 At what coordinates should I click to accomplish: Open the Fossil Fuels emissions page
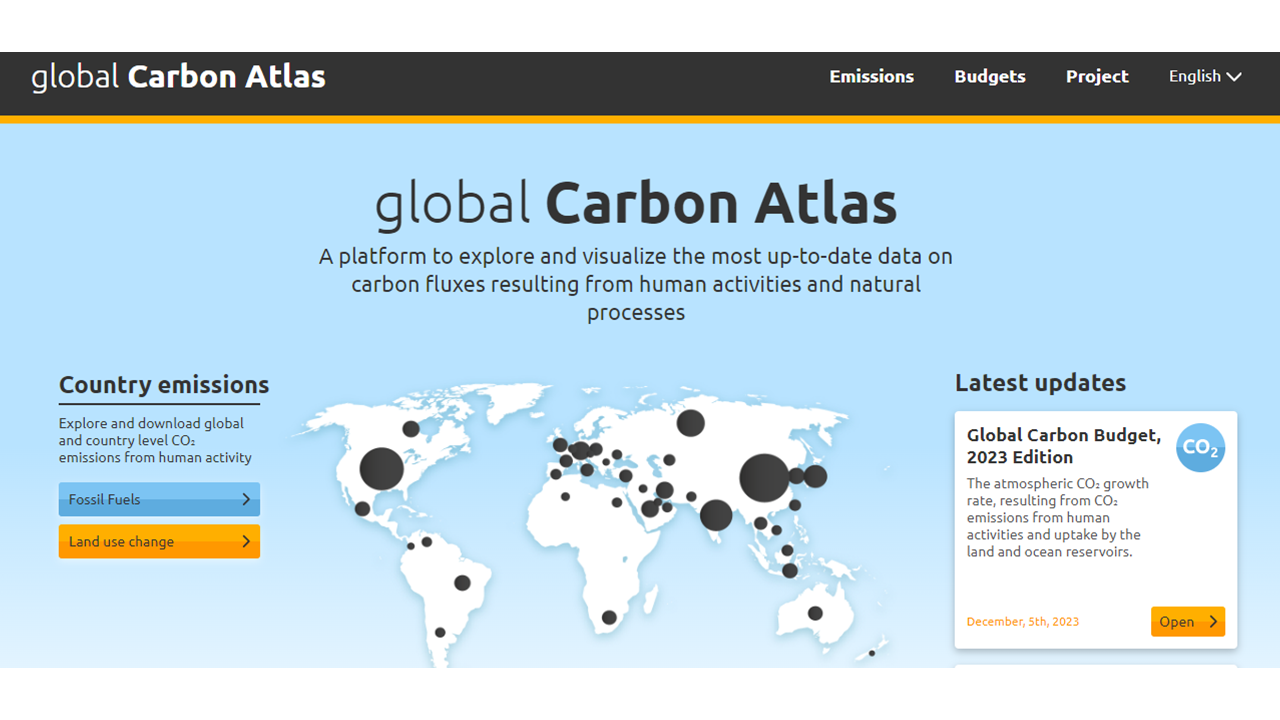coord(150,499)
